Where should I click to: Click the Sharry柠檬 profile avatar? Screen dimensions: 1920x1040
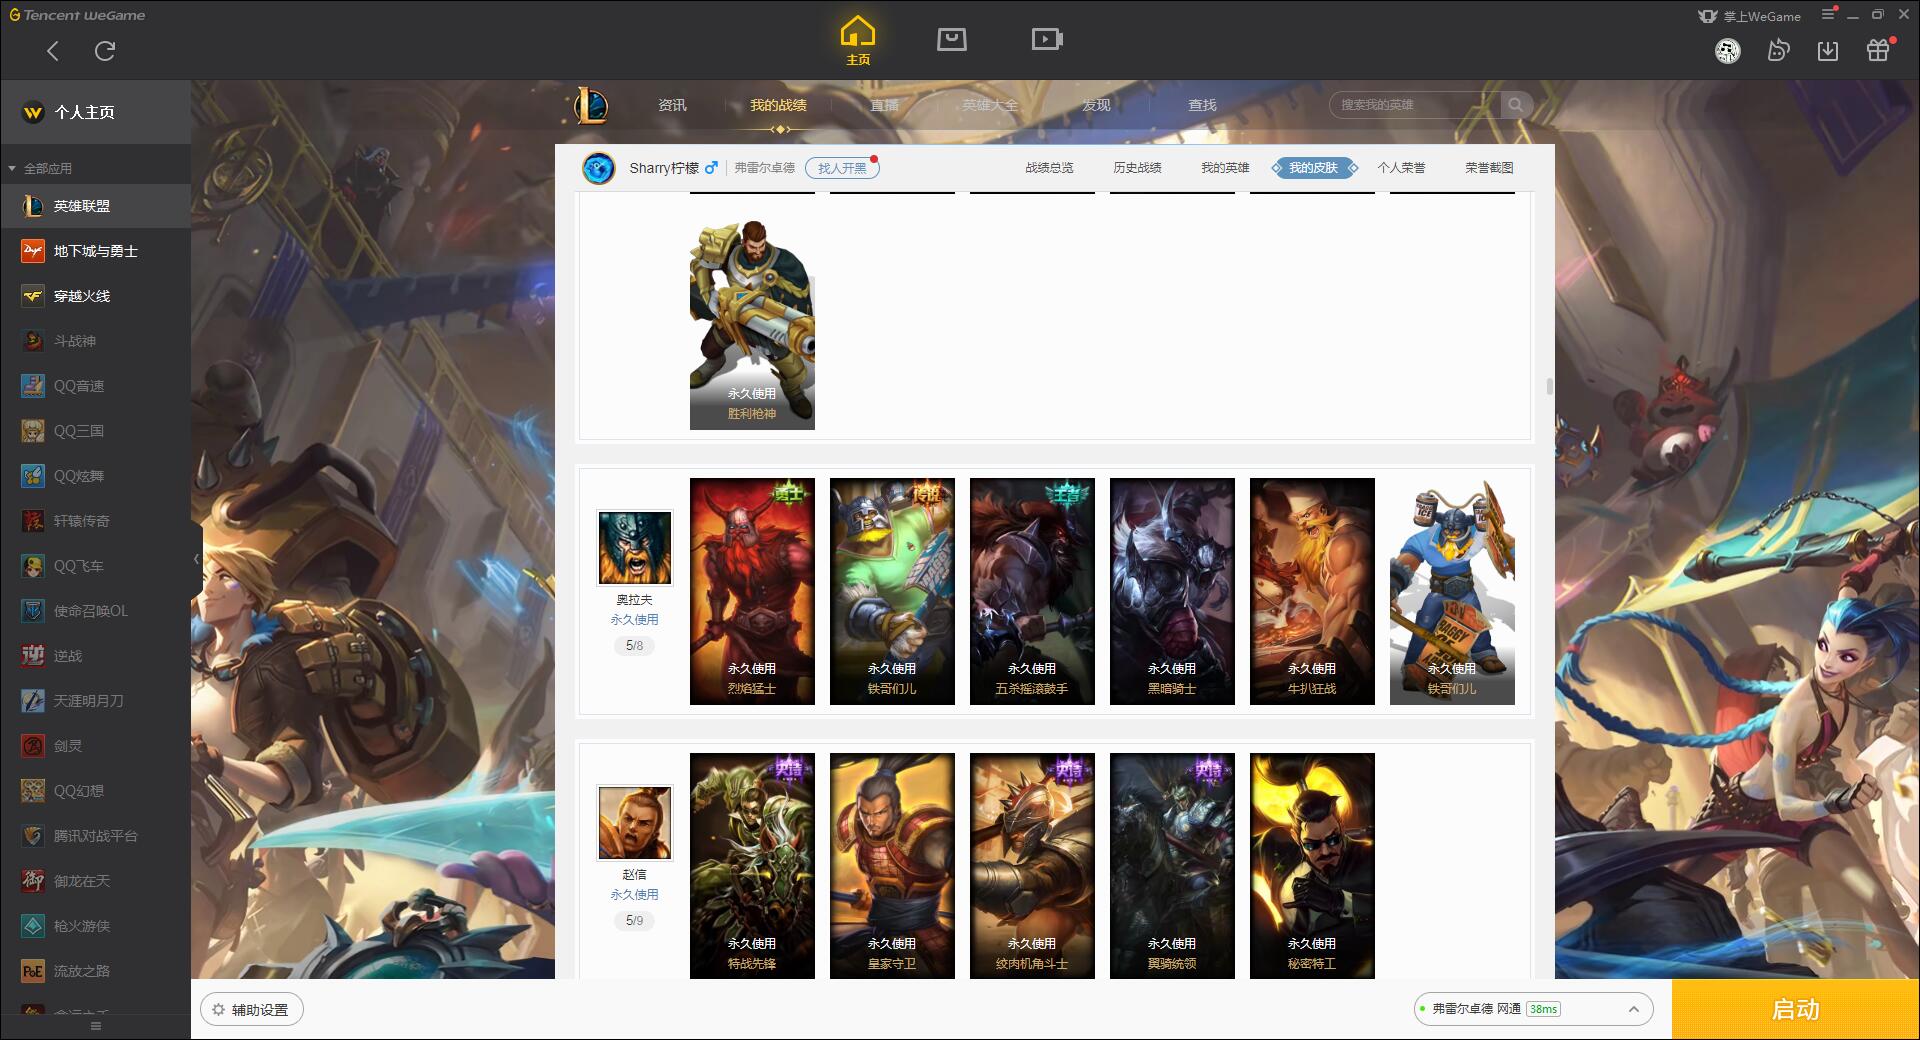599,168
